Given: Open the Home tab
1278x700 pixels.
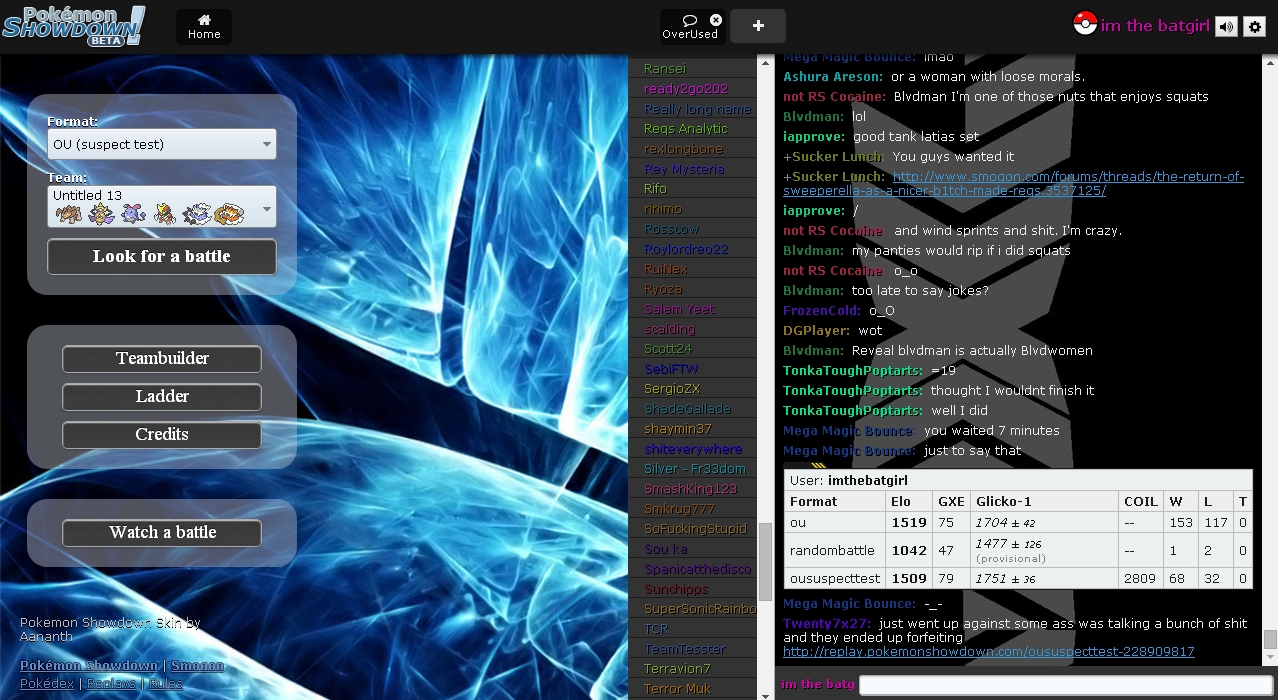Looking at the screenshot, I should pyautogui.click(x=204, y=27).
